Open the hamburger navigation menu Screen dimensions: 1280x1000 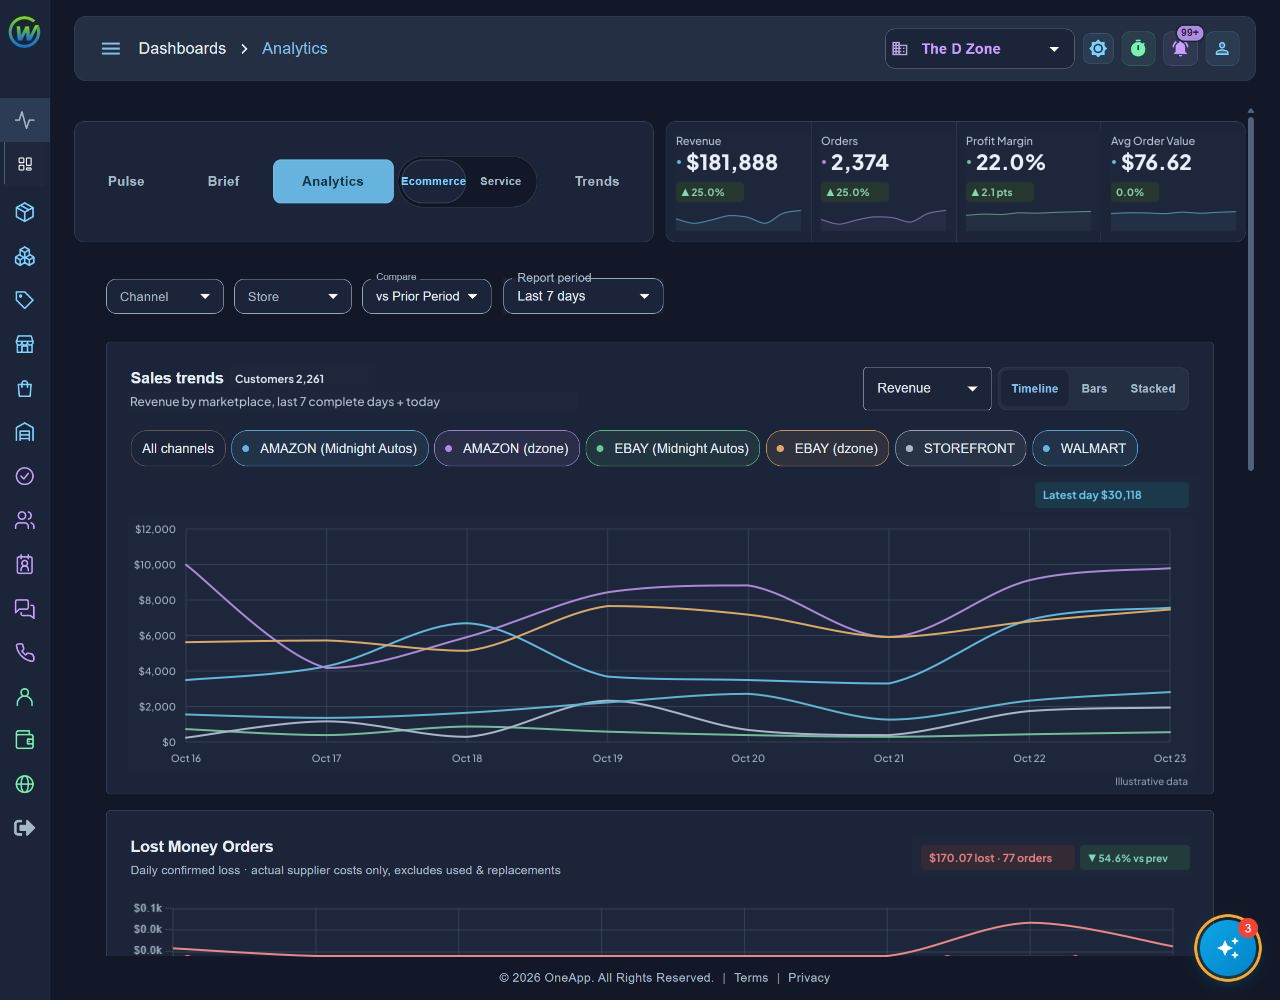pyautogui.click(x=111, y=48)
